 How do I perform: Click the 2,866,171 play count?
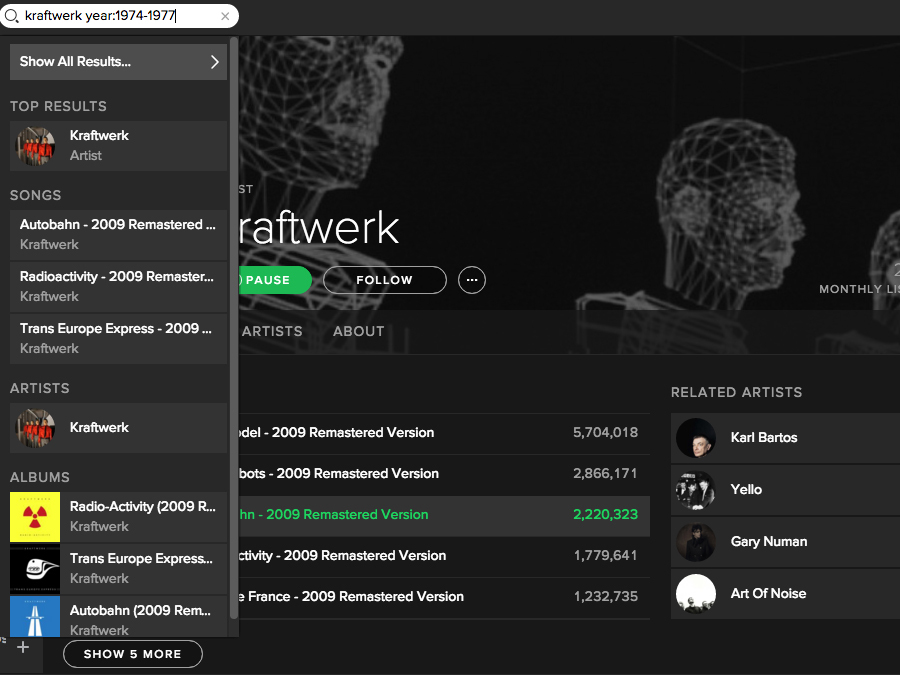[x=605, y=474]
